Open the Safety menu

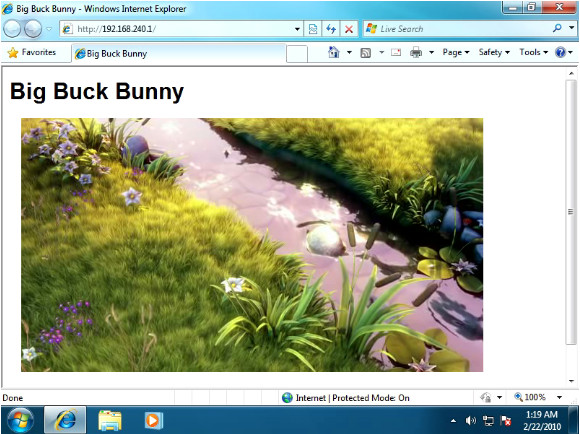point(494,53)
